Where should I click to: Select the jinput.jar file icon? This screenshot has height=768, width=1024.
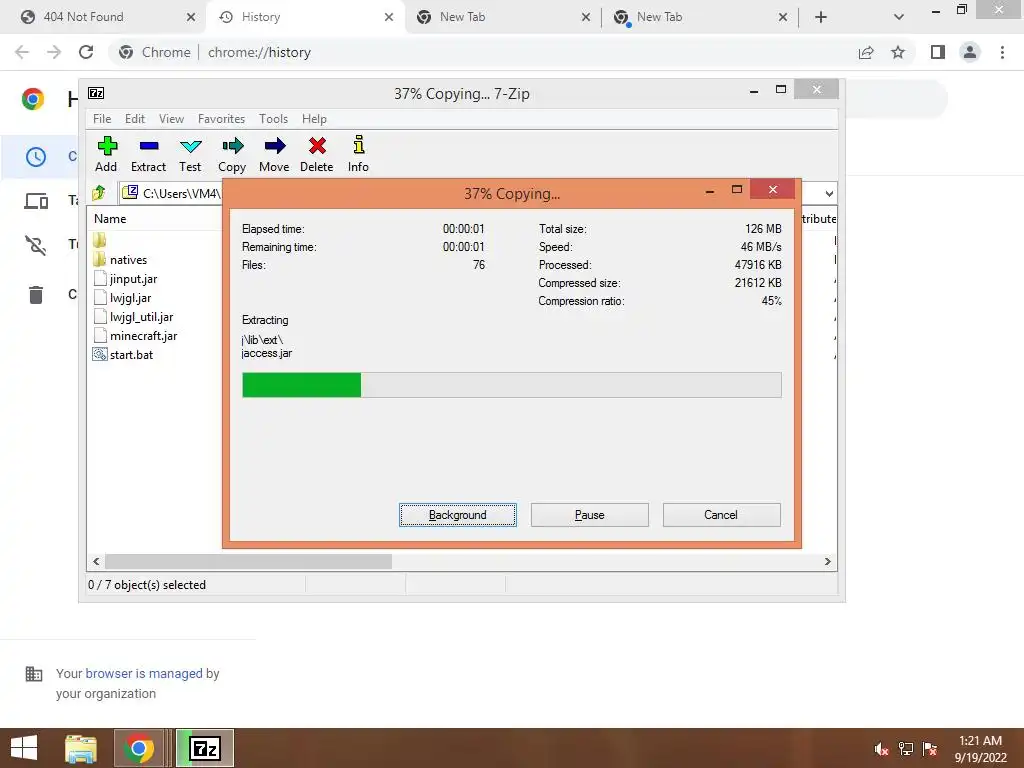click(x=100, y=278)
